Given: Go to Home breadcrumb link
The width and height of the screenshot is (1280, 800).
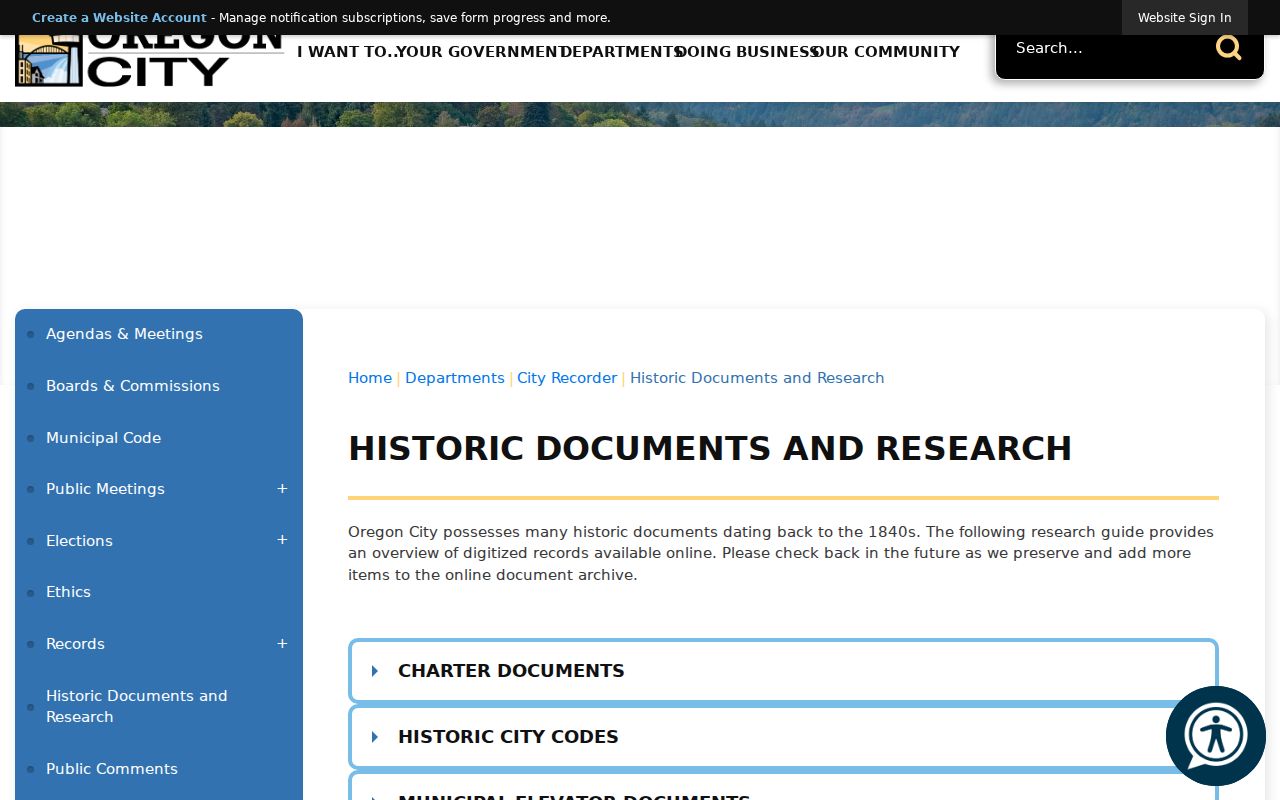Looking at the screenshot, I should (370, 378).
